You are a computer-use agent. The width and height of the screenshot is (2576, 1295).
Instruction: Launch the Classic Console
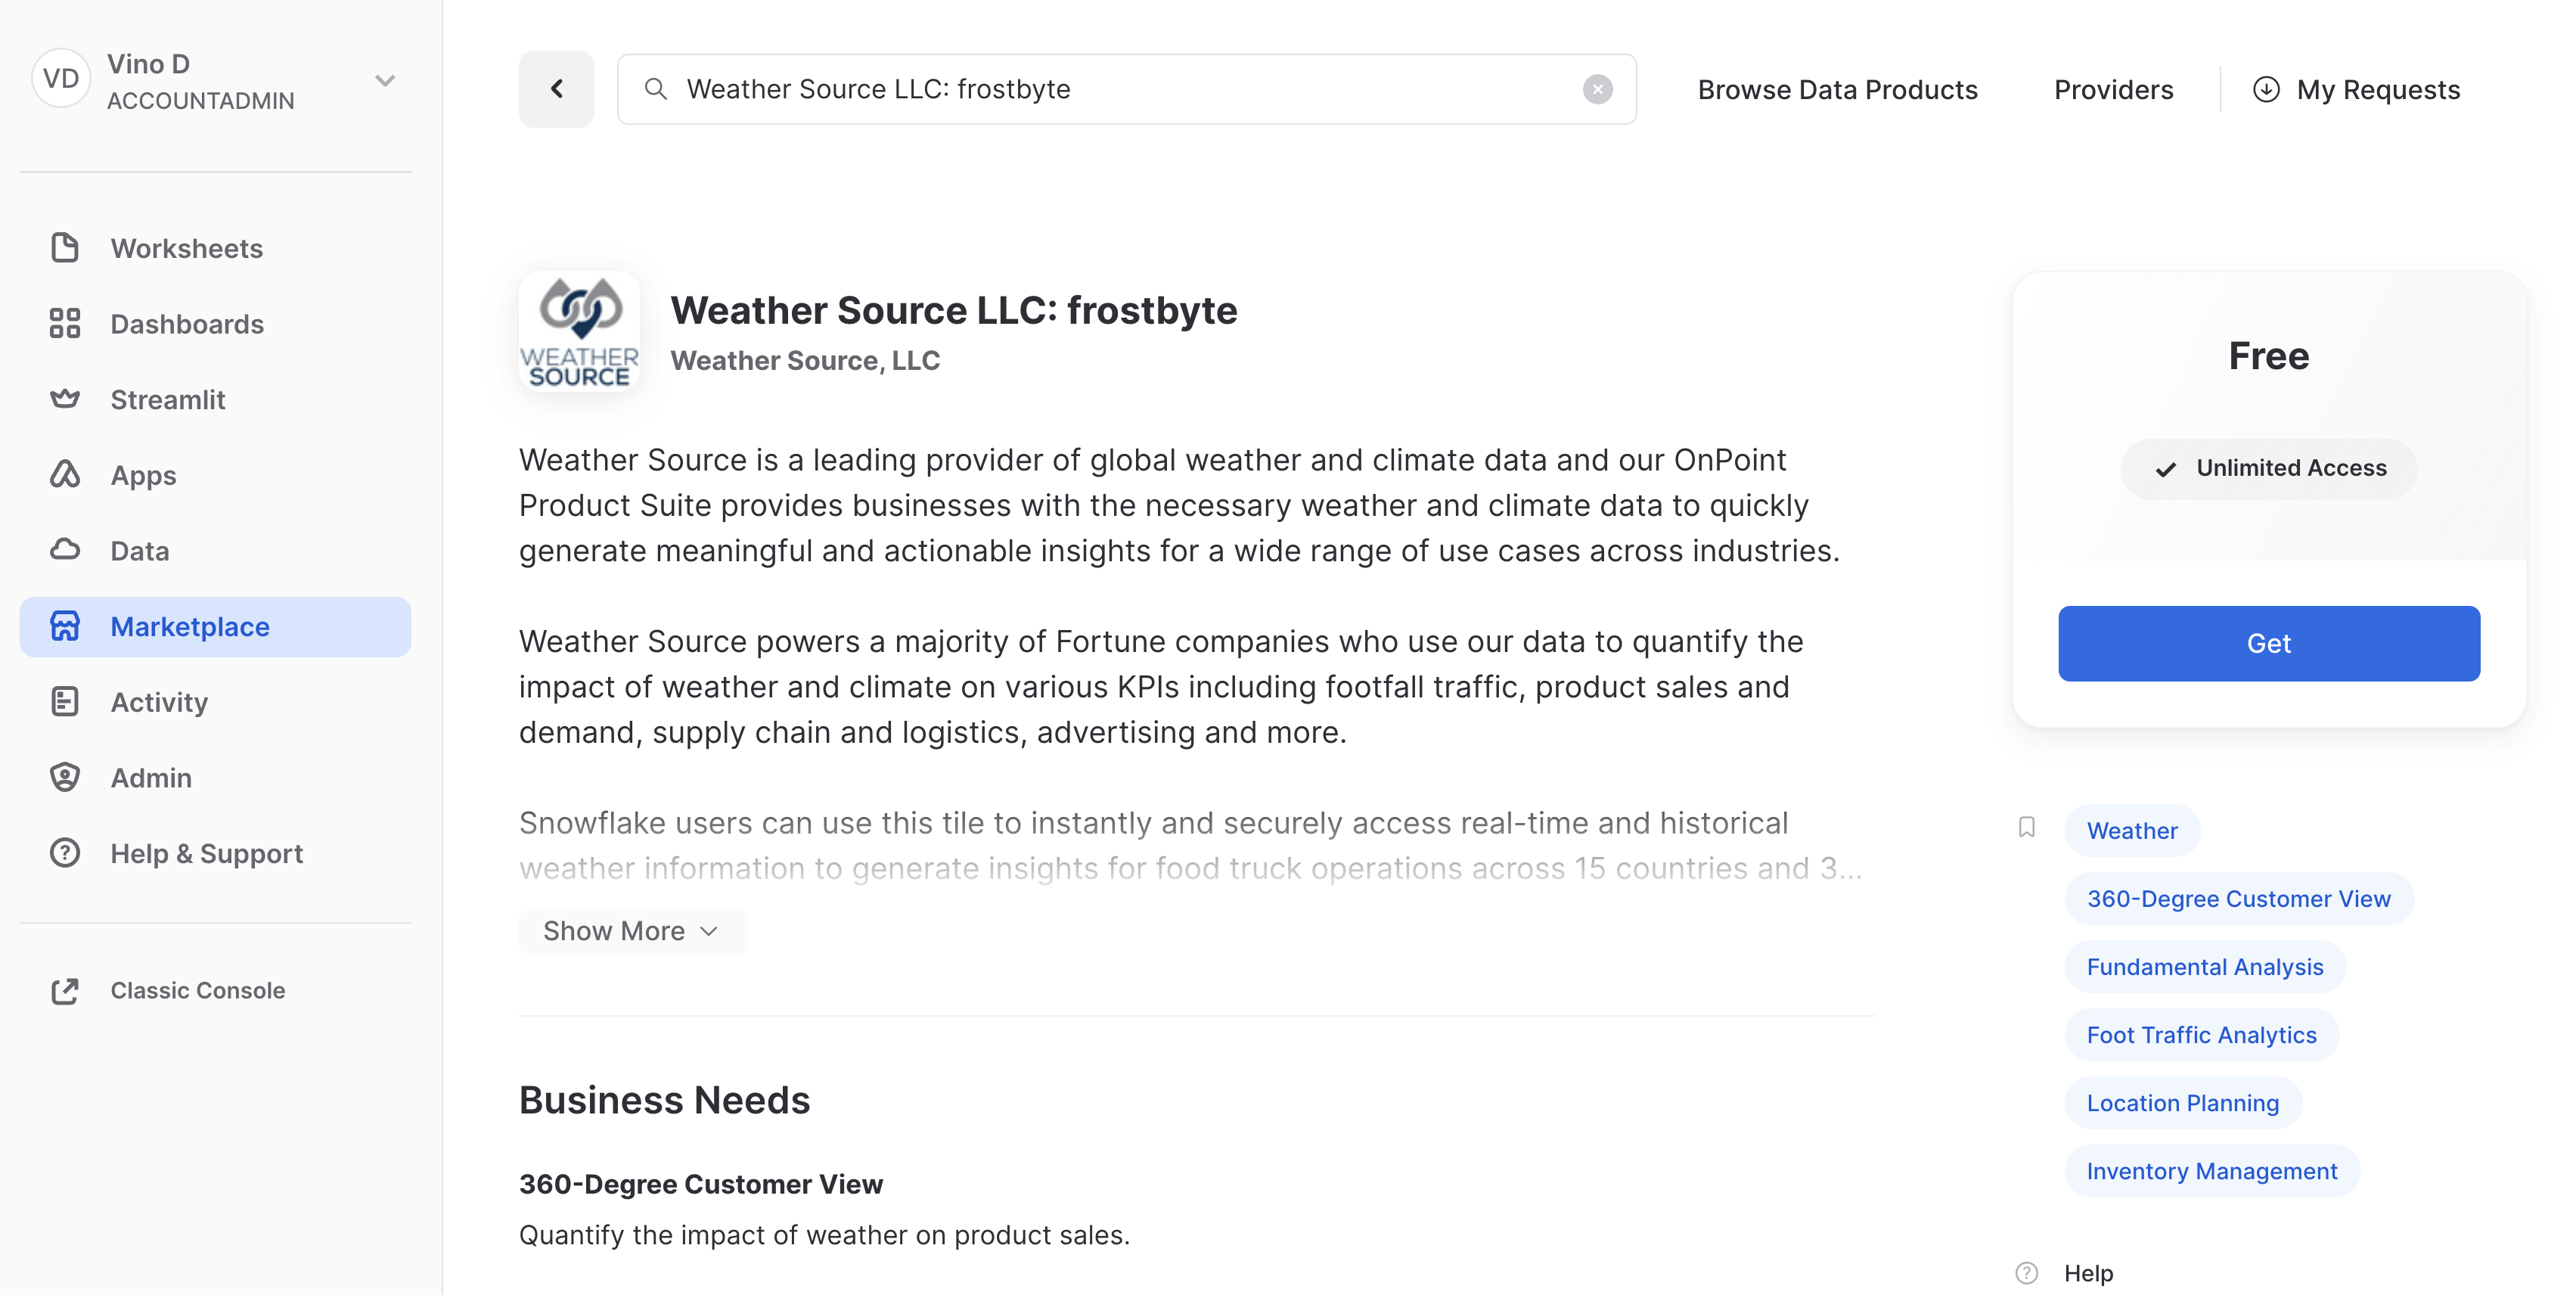[x=197, y=990]
